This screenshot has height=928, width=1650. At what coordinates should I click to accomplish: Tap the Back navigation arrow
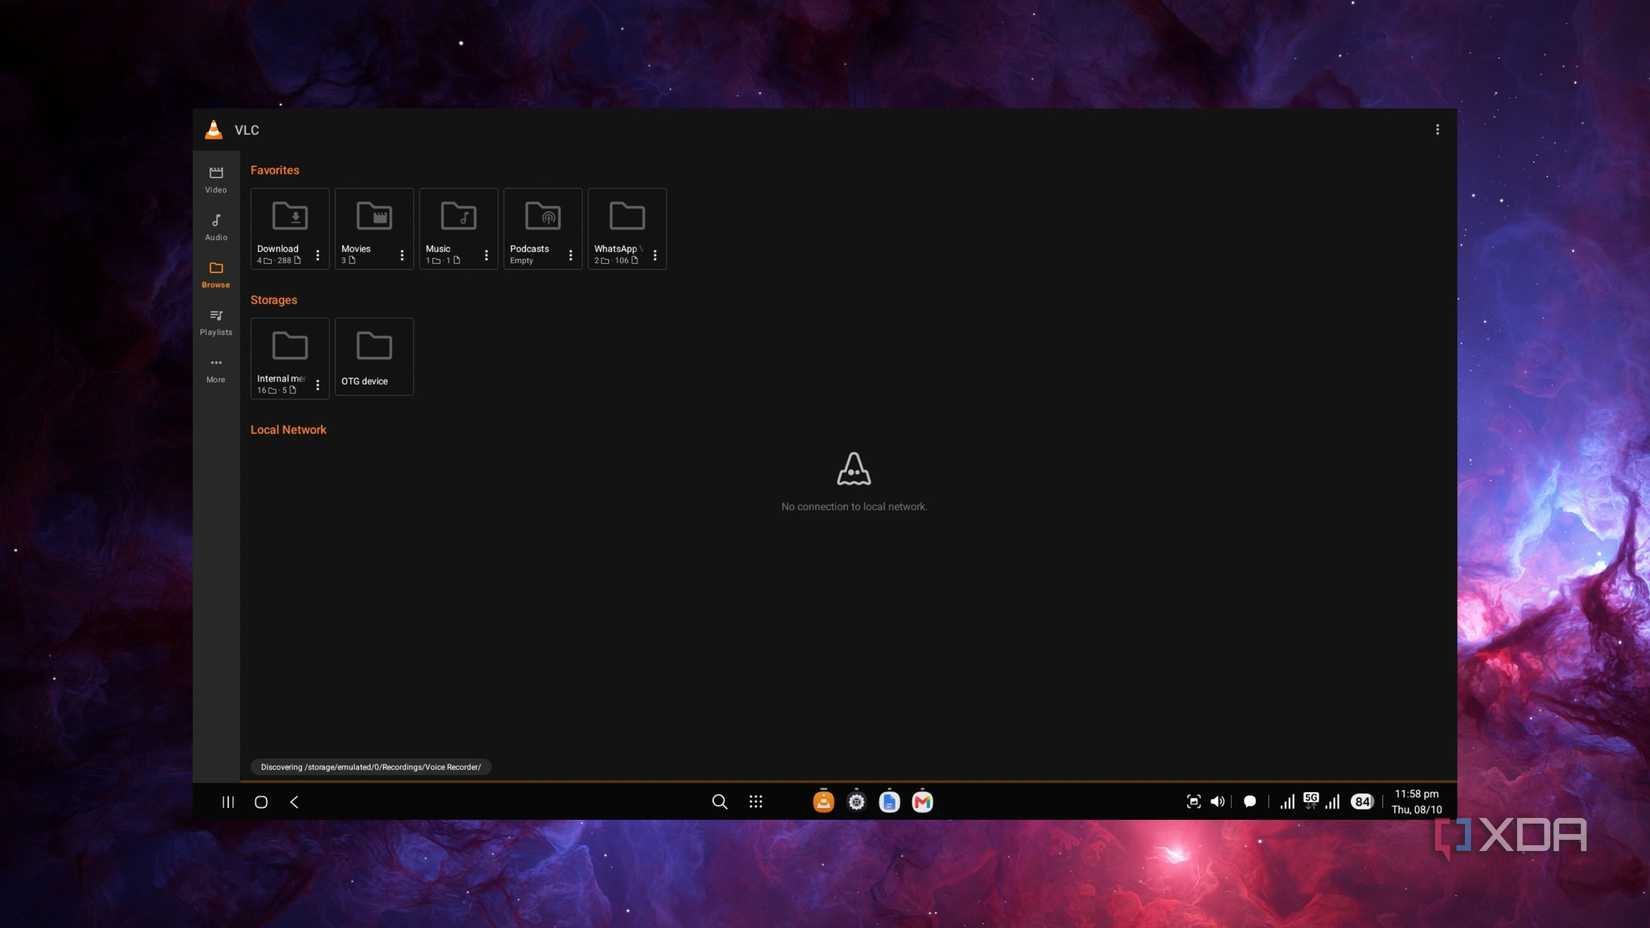294,802
